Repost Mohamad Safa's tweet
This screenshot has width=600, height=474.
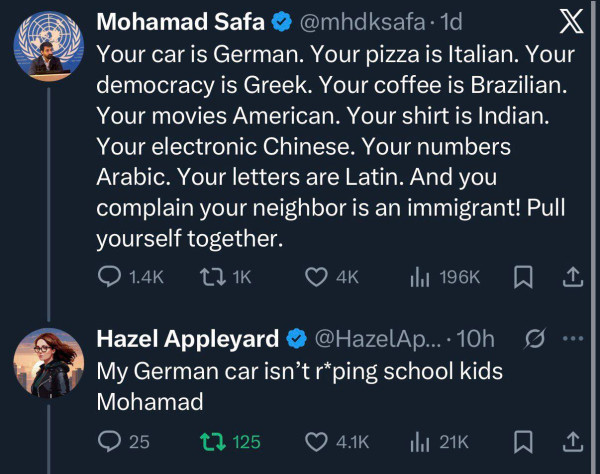pyautogui.click(x=205, y=277)
